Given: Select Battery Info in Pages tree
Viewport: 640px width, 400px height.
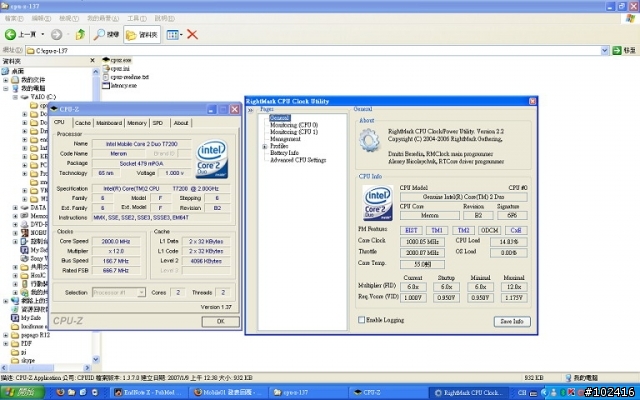Looking at the screenshot, I should click(286, 152).
